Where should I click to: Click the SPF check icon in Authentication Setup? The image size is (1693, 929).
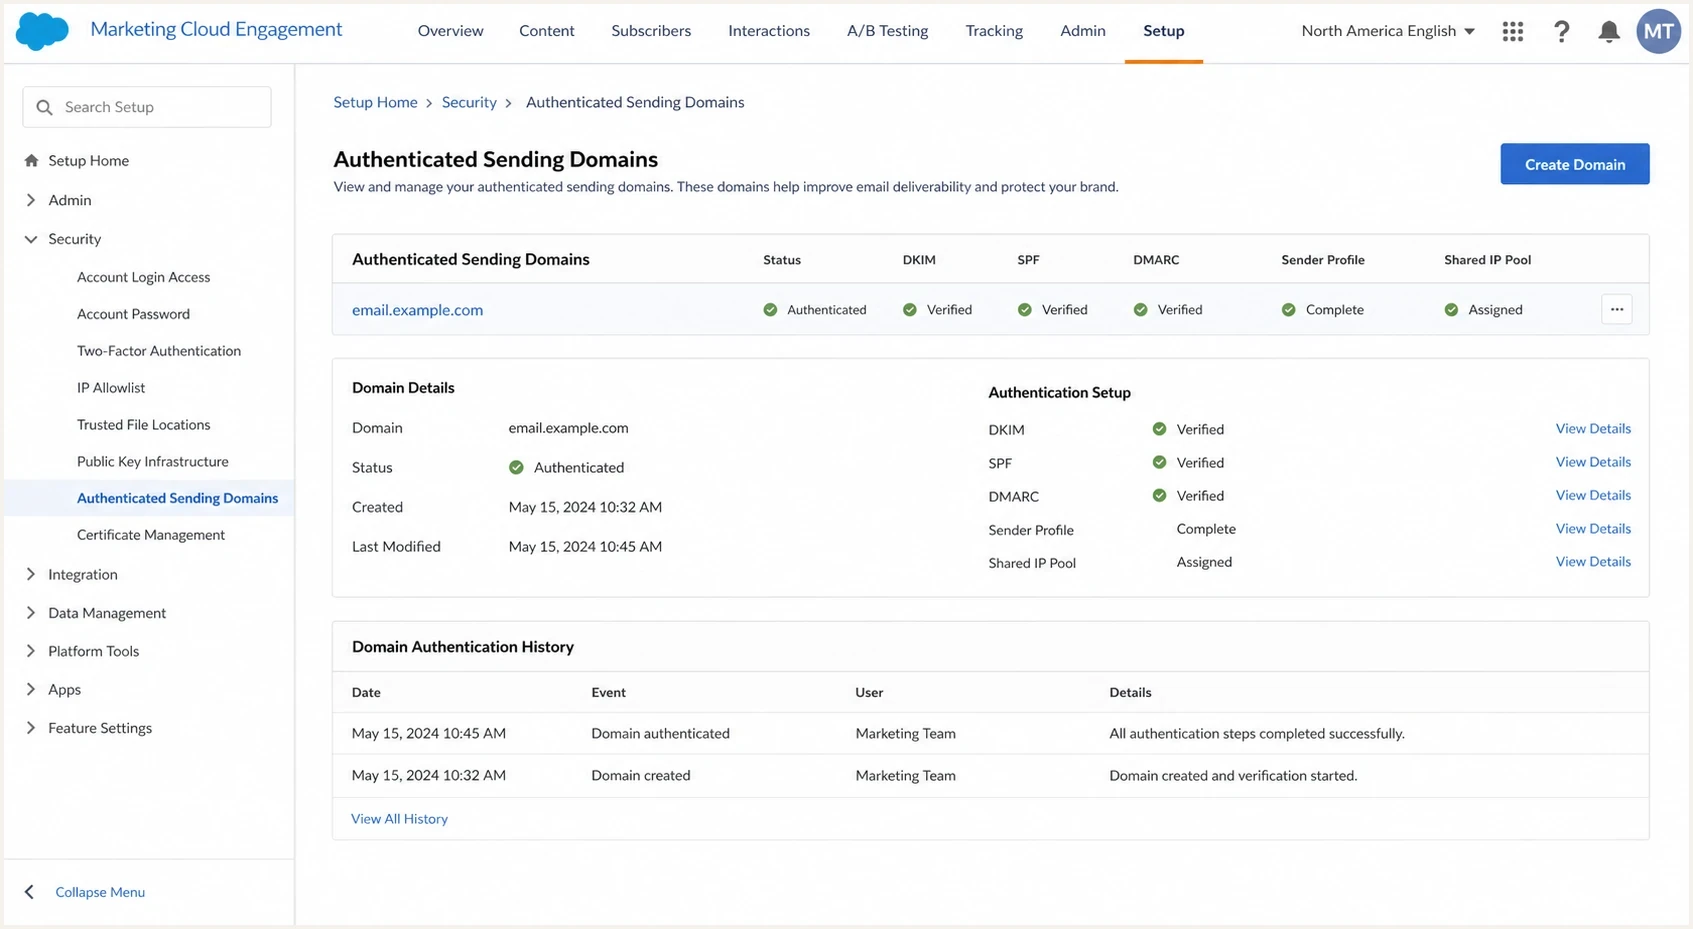point(1159,462)
